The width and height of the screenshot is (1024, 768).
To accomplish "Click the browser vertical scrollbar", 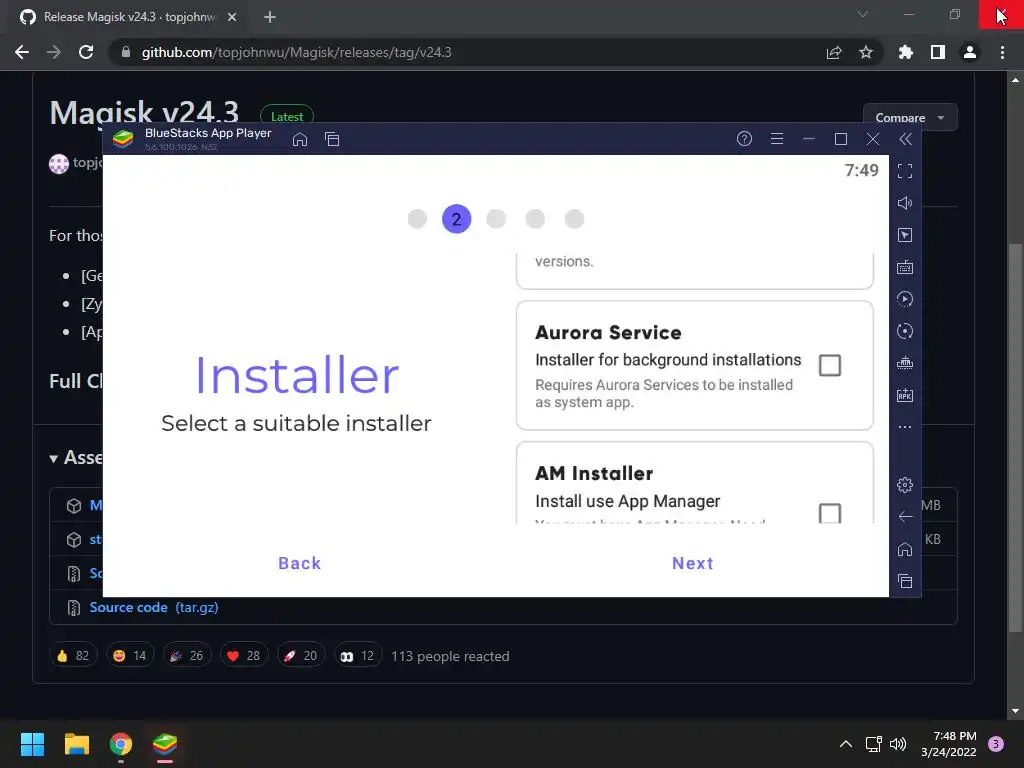I will pyautogui.click(x=1015, y=438).
